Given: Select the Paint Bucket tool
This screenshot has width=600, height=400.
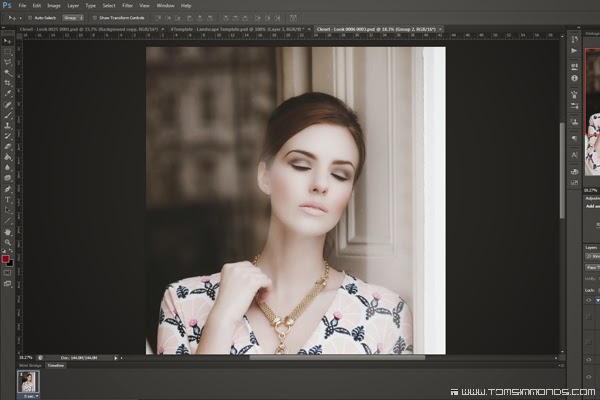Looking at the screenshot, I should (x=7, y=157).
